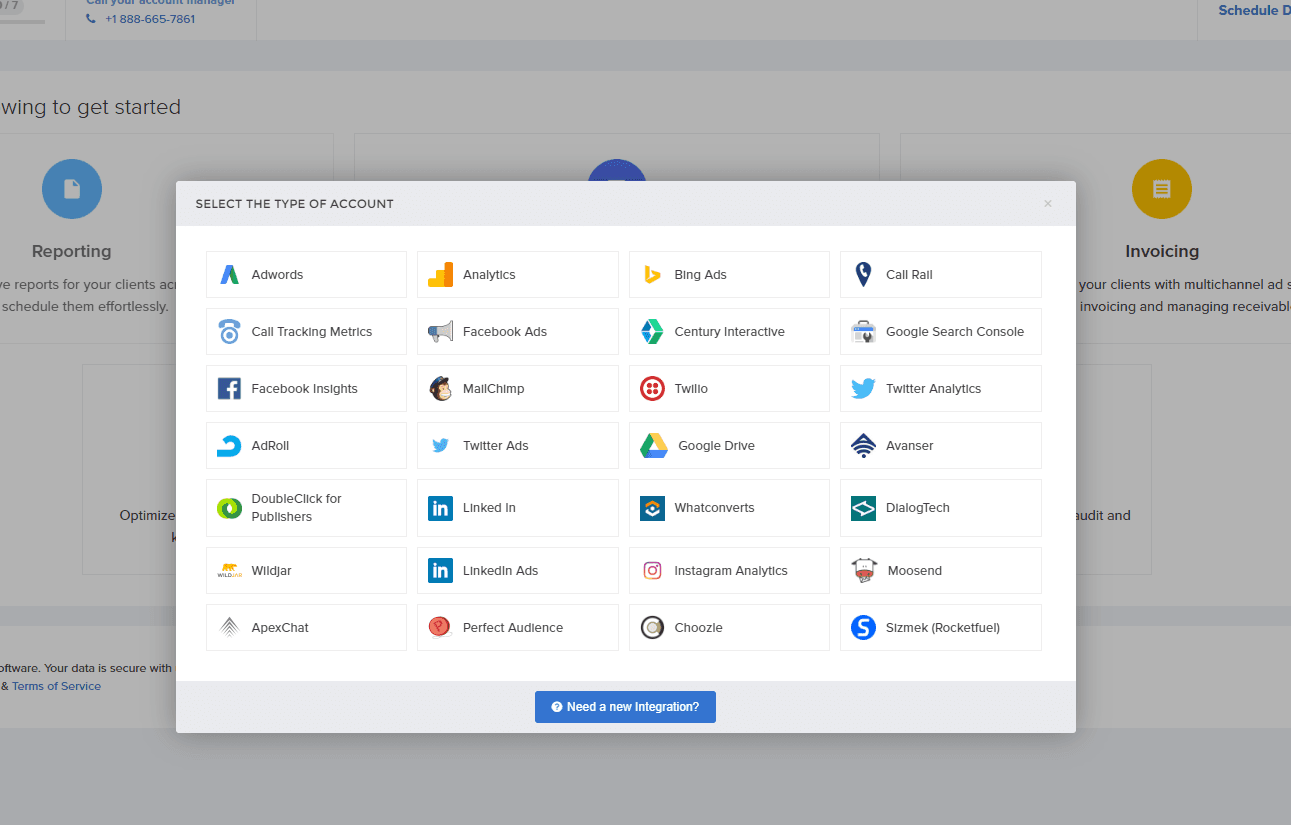
Task: Click the Reporting heading text
Action: coord(72,252)
